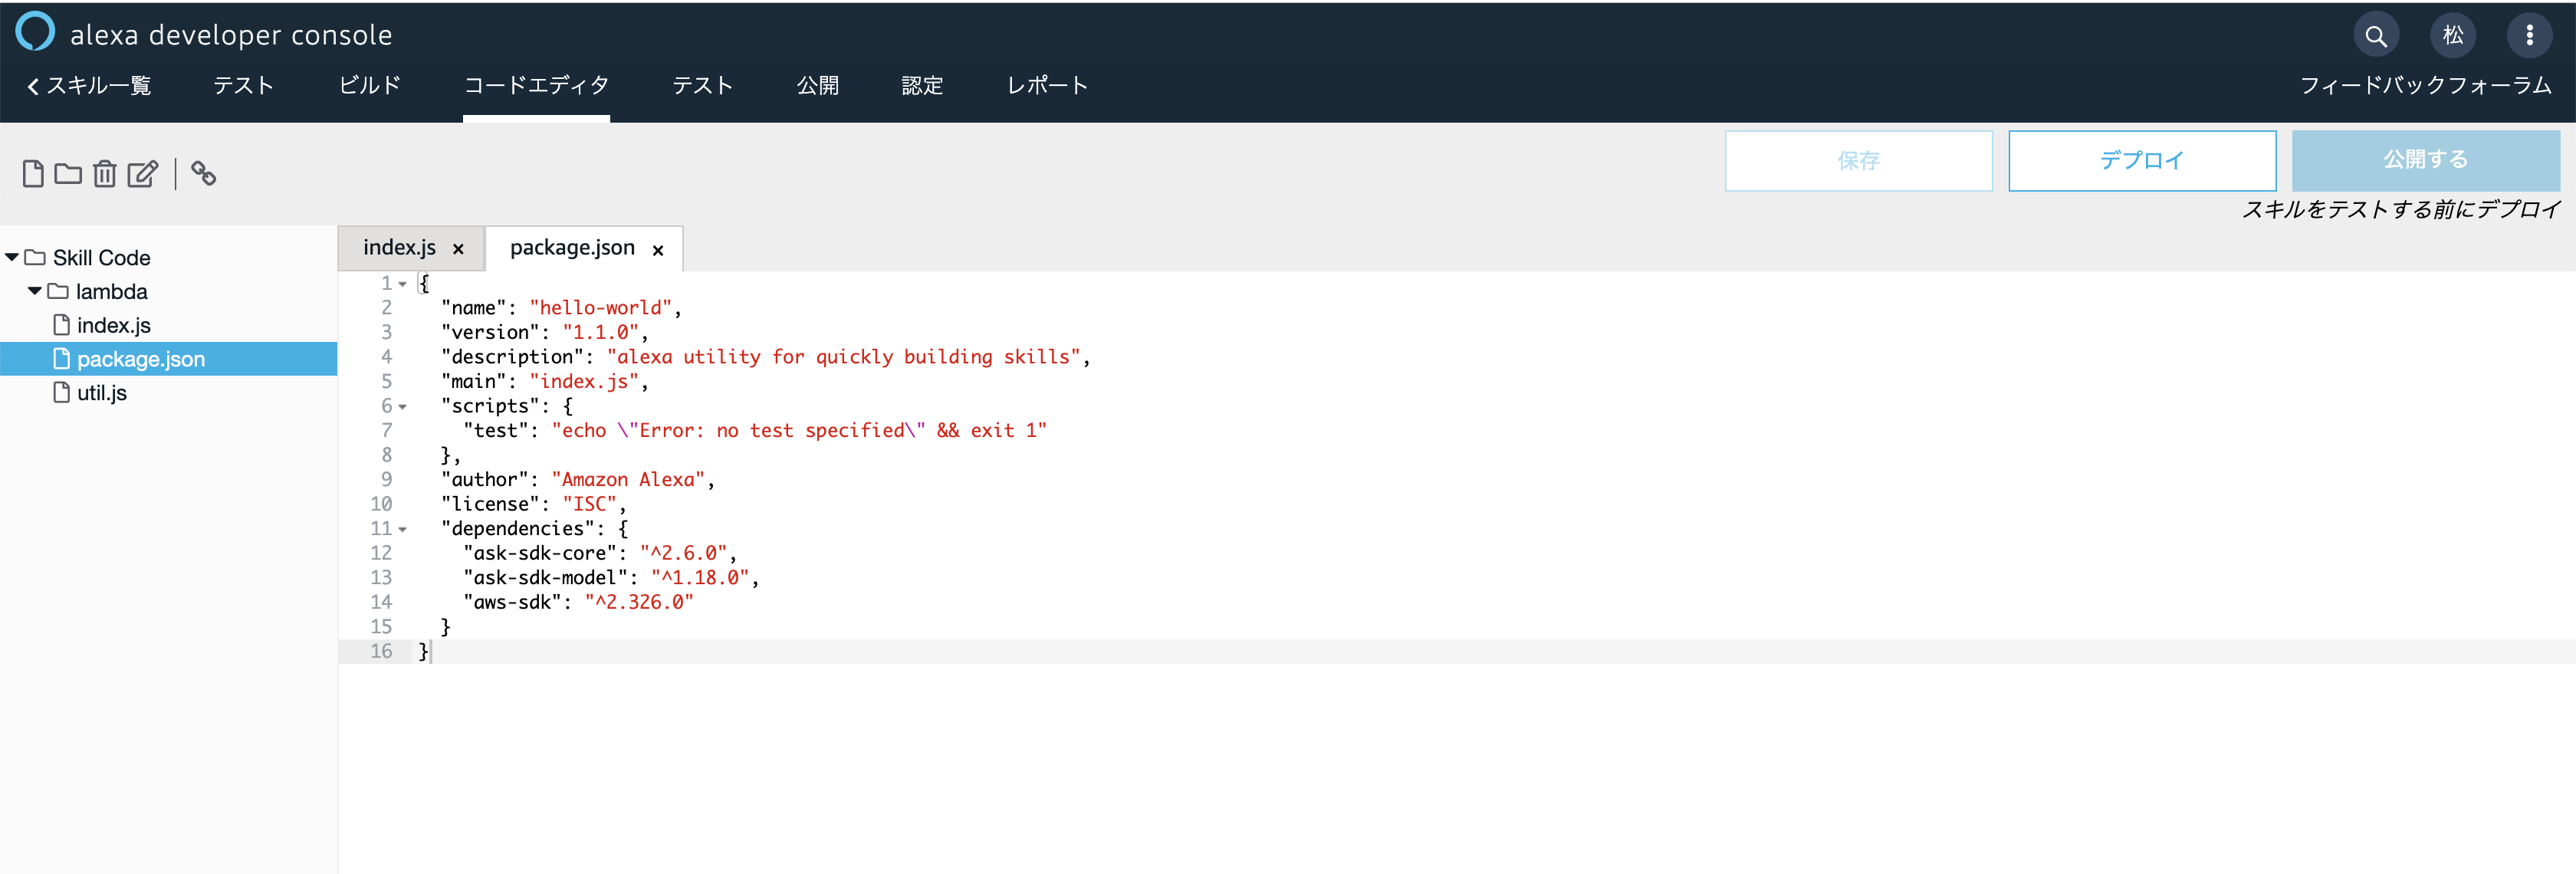Click the "hello-world" name value
The width and height of the screenshot is (2576, 874).
601,308
